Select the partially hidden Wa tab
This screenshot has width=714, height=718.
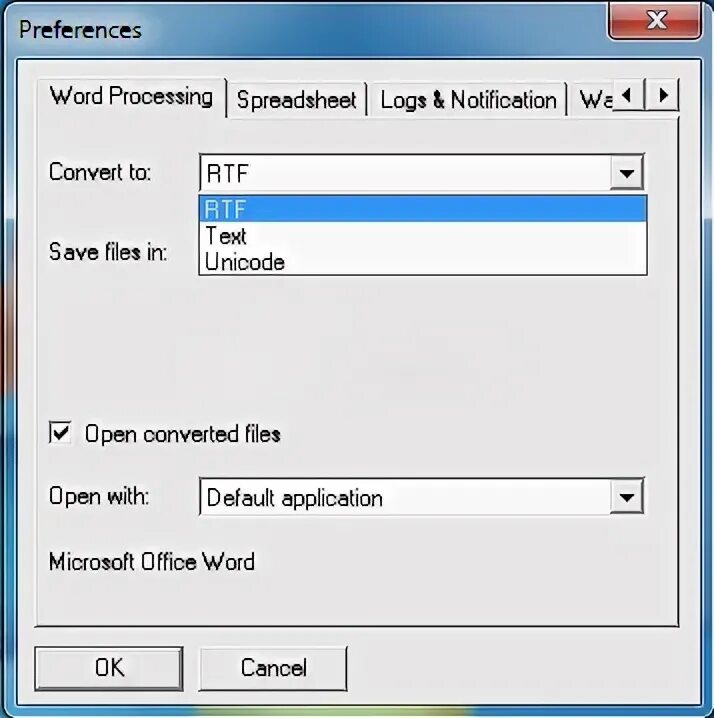[592, 100]
